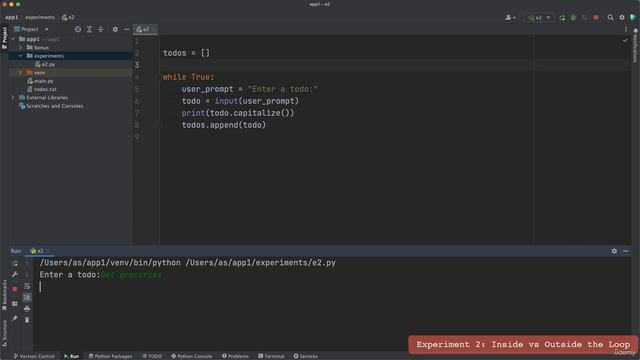Click console input line below Enter a todo
This screenshot has width=640, height=360.
[x=332, y=287]
